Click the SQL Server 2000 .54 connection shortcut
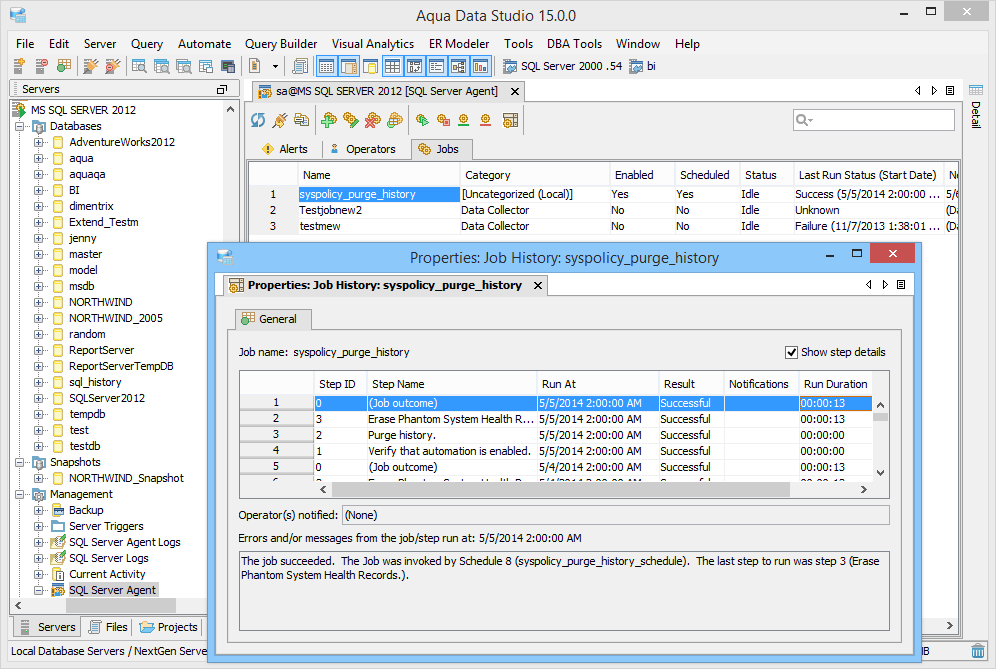The image size is (996, 669). [562, 66]
